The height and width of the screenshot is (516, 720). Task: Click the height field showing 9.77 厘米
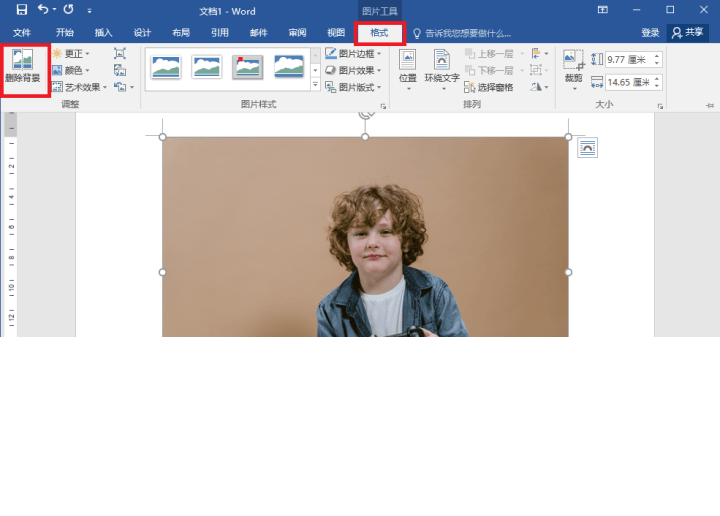point(629,59)
